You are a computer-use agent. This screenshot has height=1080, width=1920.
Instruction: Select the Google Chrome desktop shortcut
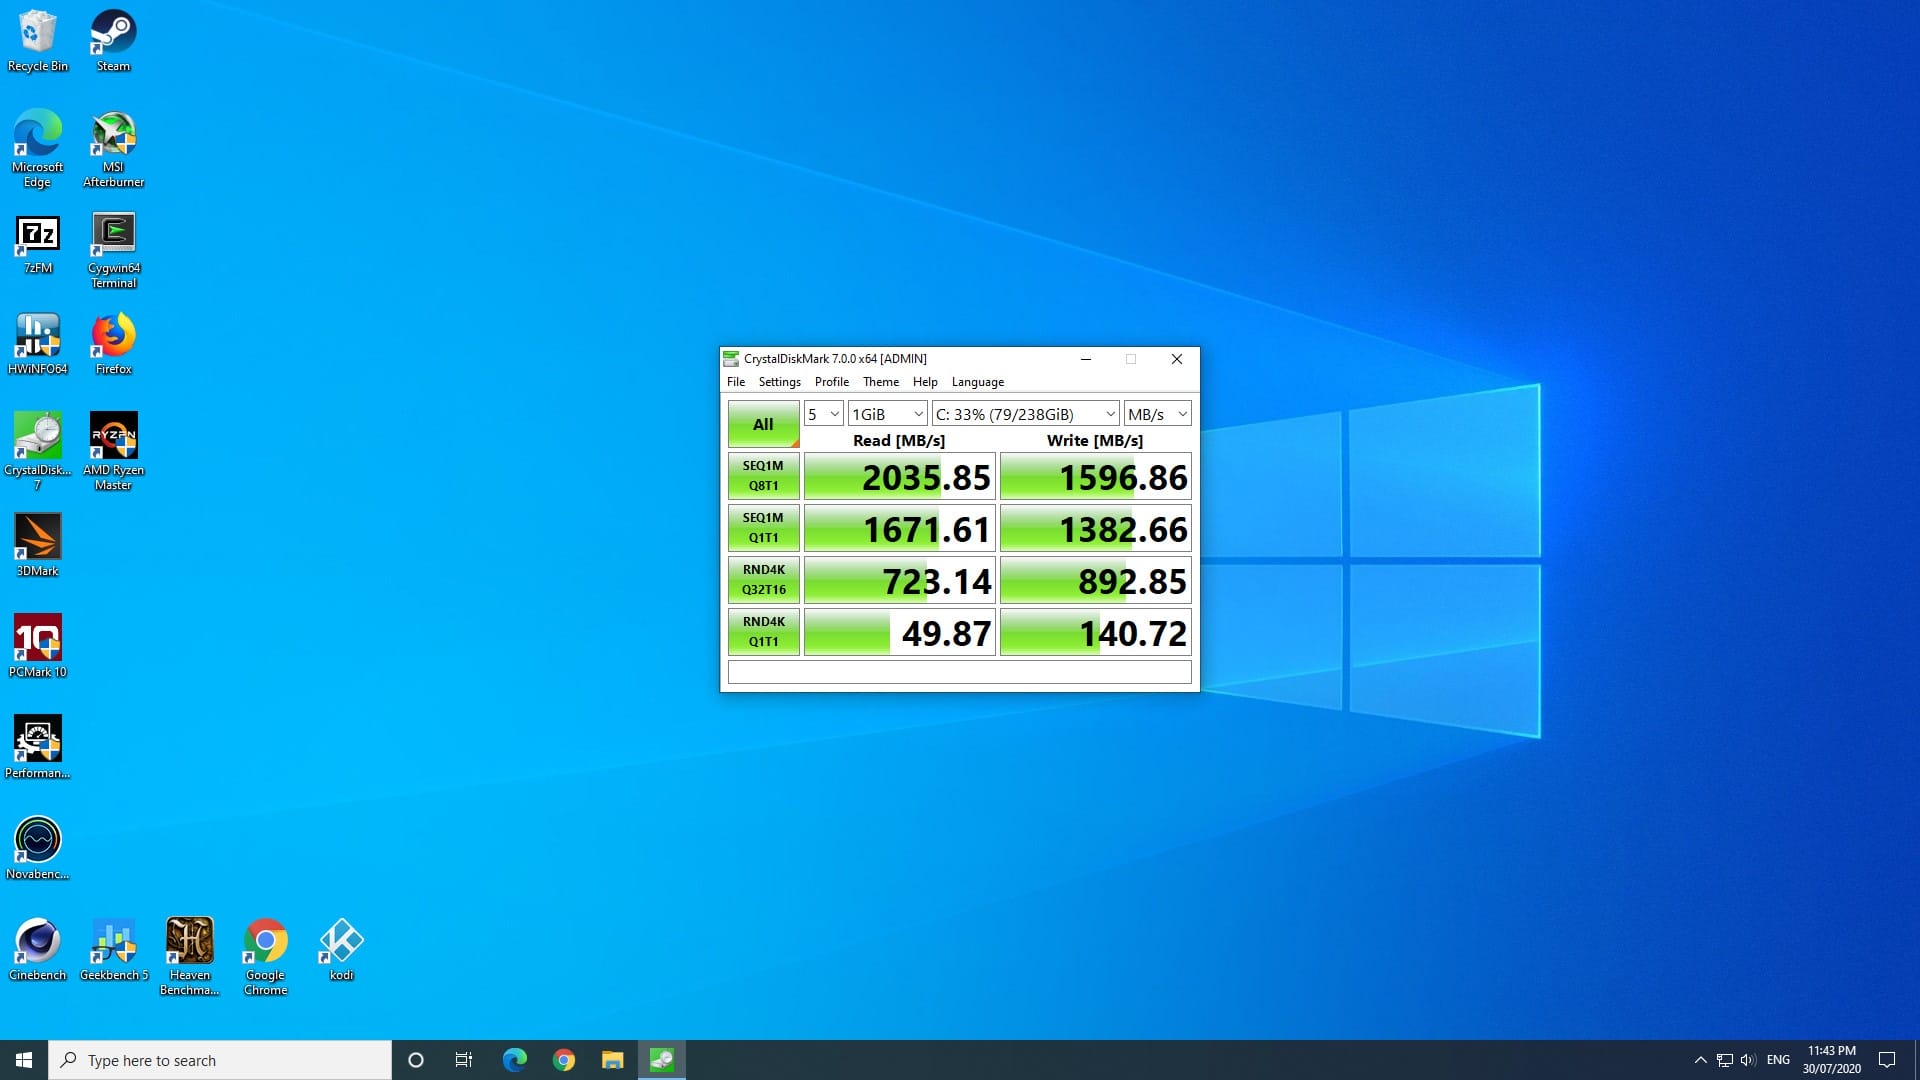265,957
